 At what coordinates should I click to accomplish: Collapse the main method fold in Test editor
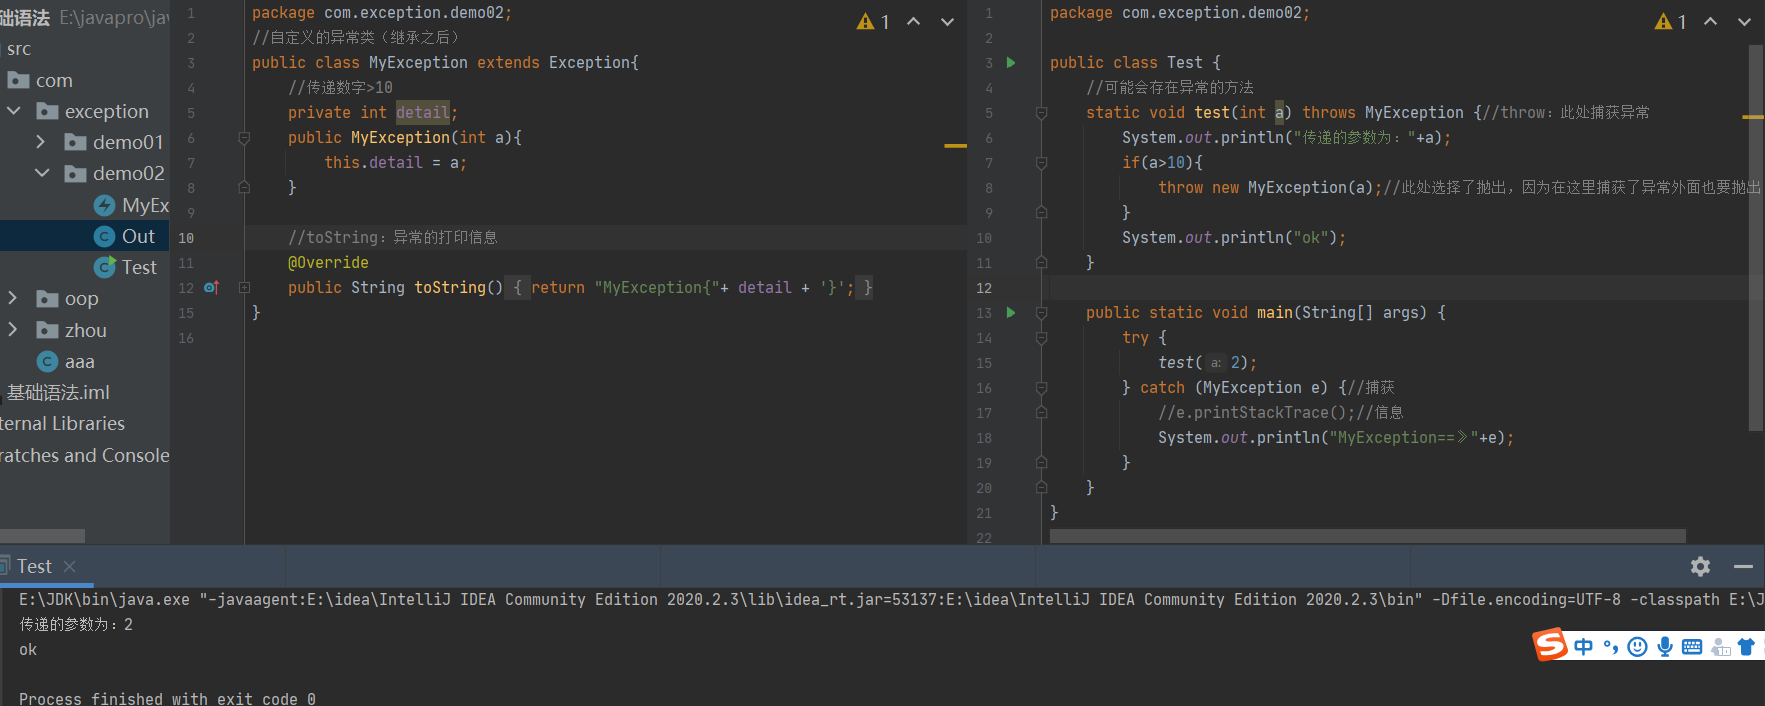(1041, 313)
